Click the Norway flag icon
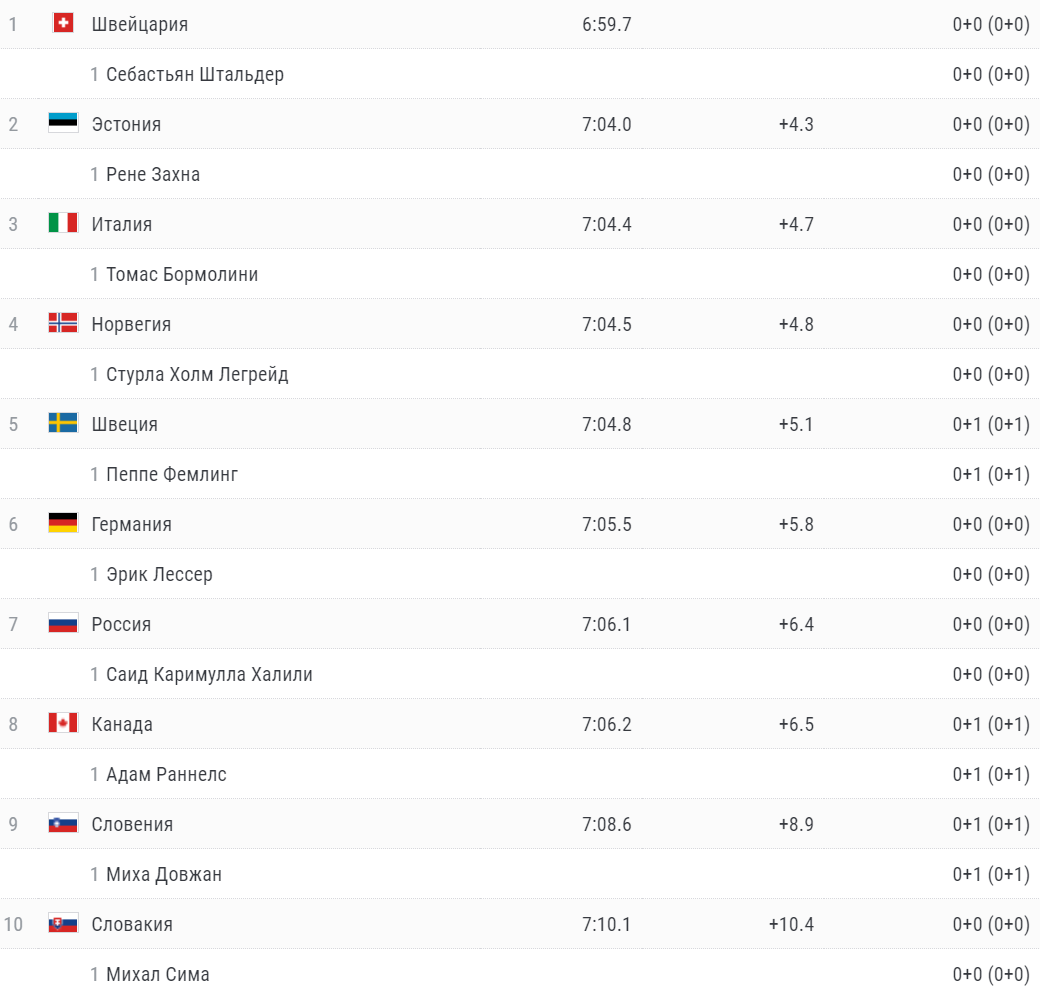The image size is (1040, 993). (x=63, y=323)
